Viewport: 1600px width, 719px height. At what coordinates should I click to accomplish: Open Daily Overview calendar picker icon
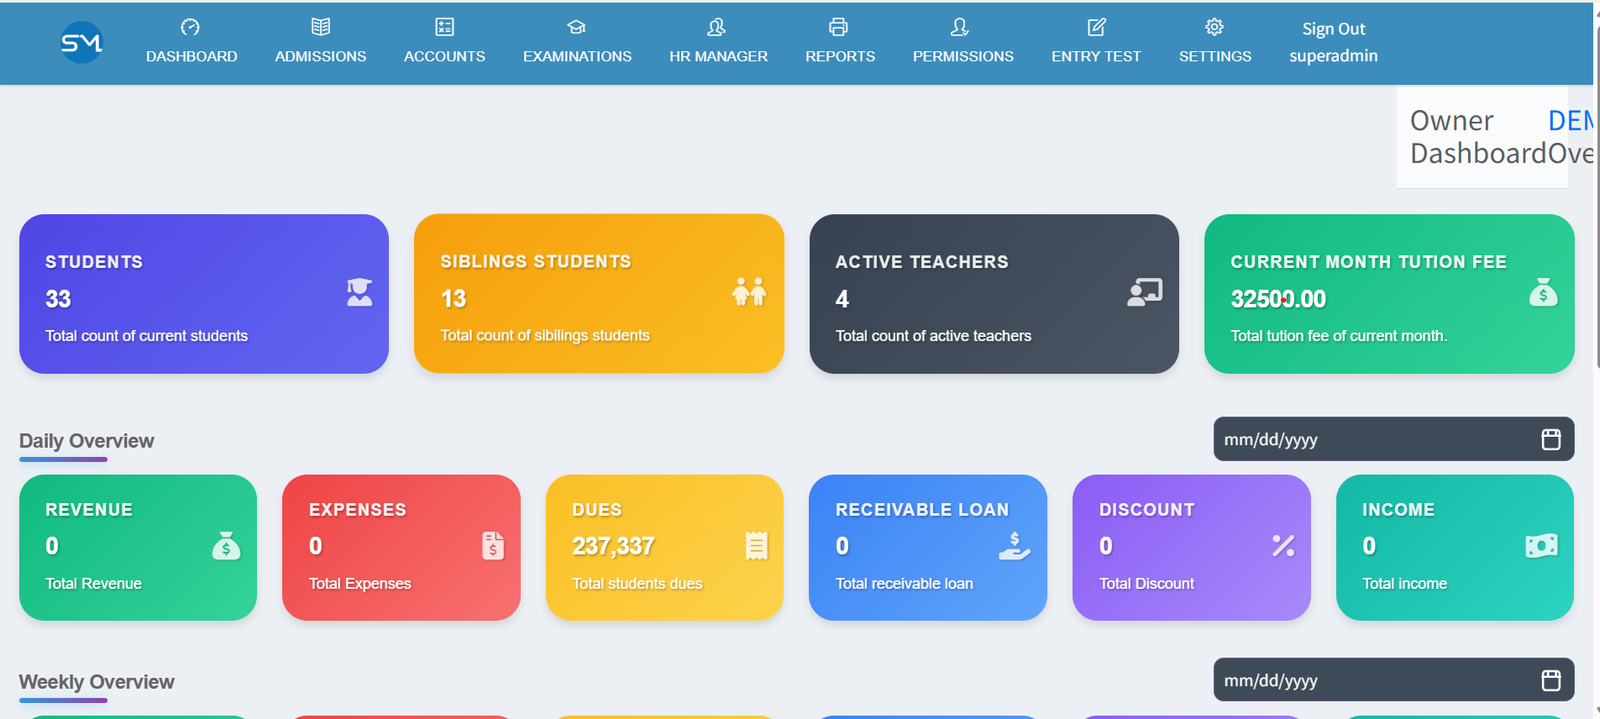click(1550, 439)
